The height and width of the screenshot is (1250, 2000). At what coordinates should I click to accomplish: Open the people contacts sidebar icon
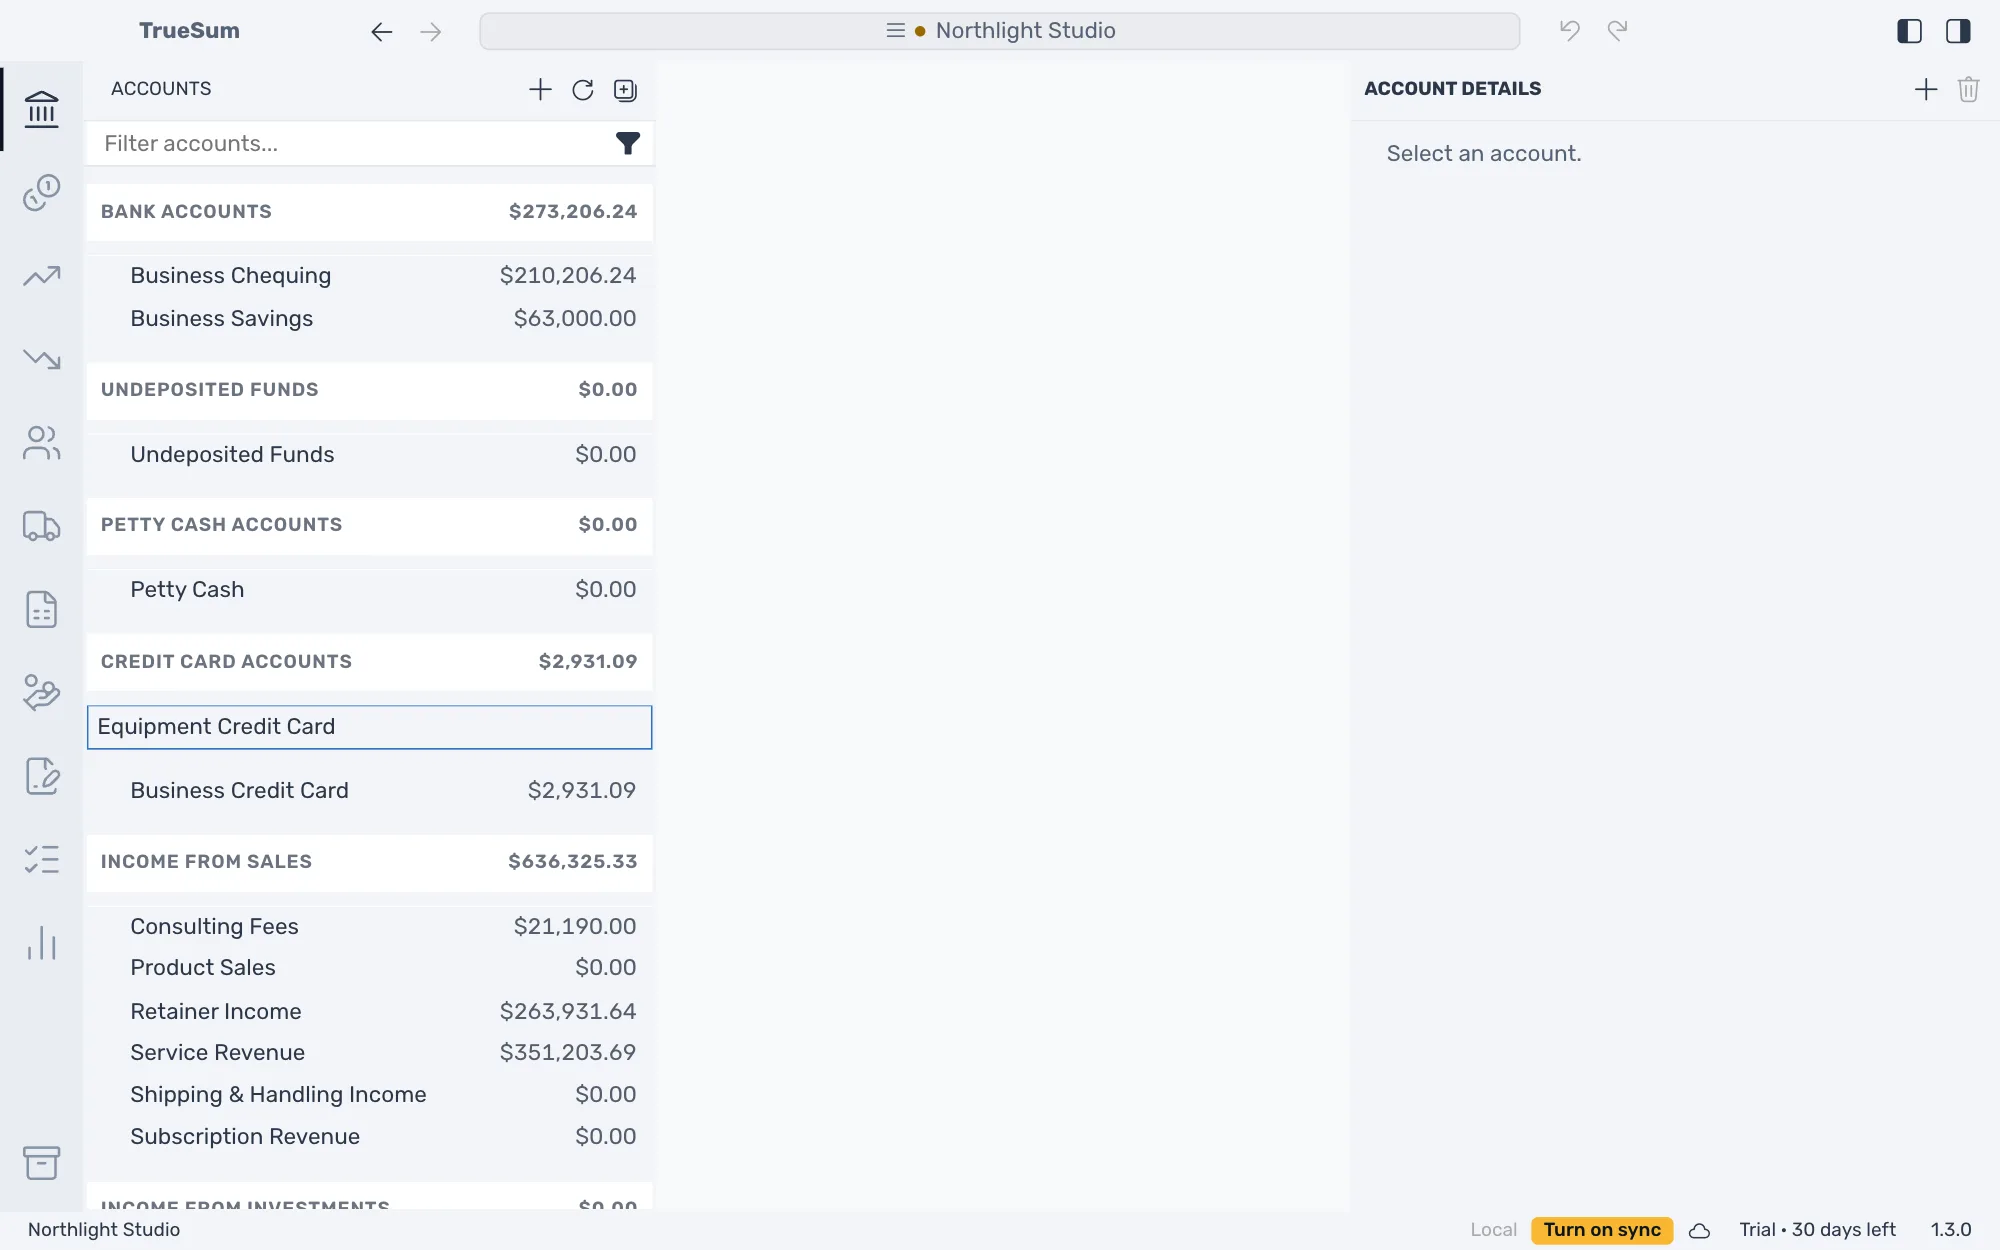pyautogui.click(x=41, y=443)
